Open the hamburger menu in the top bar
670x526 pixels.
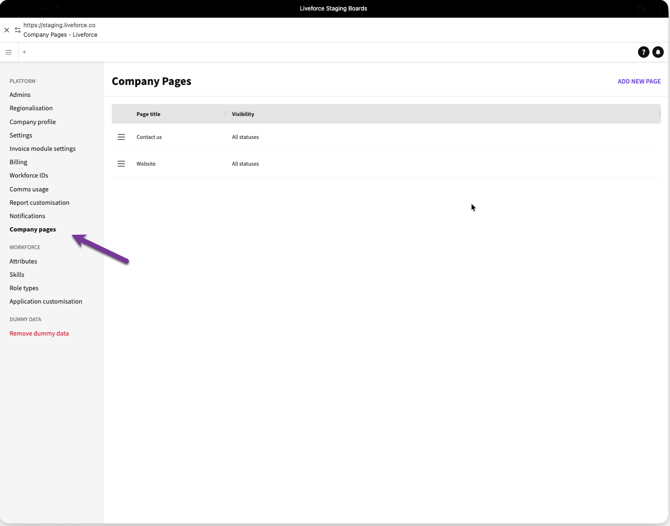9,52
